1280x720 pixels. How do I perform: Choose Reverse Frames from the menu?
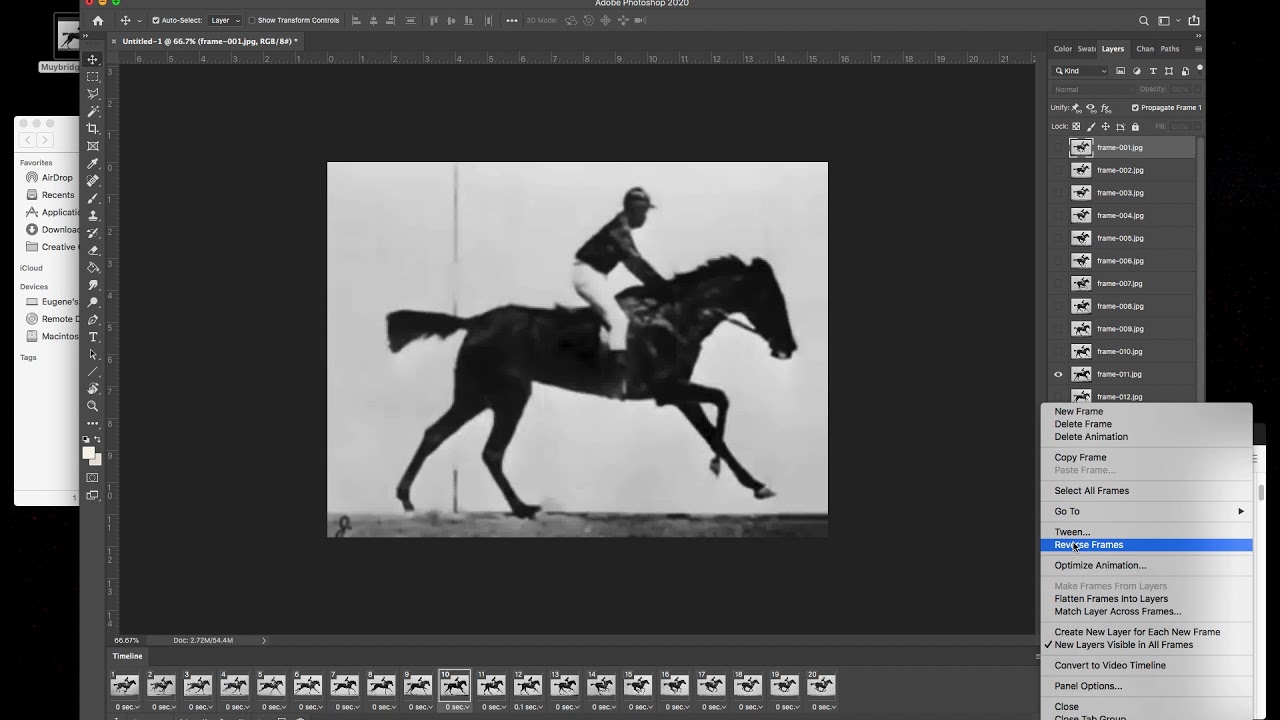(x=1146, y=545)
